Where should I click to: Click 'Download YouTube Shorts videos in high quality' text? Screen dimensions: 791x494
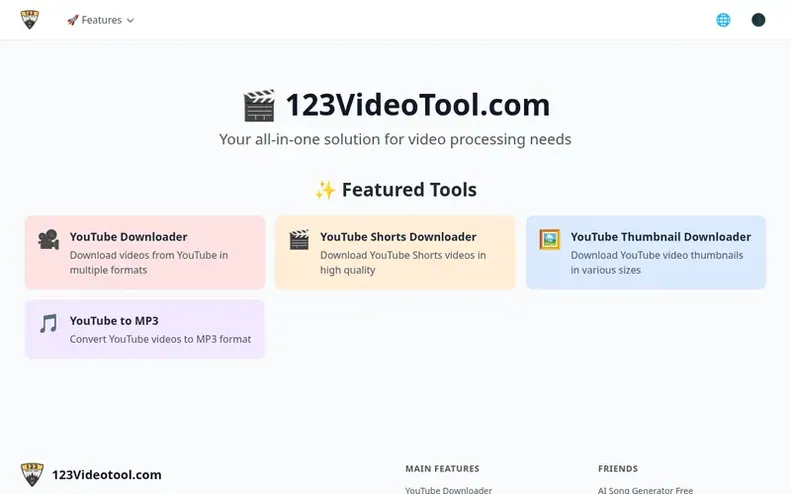coord(403,262)
